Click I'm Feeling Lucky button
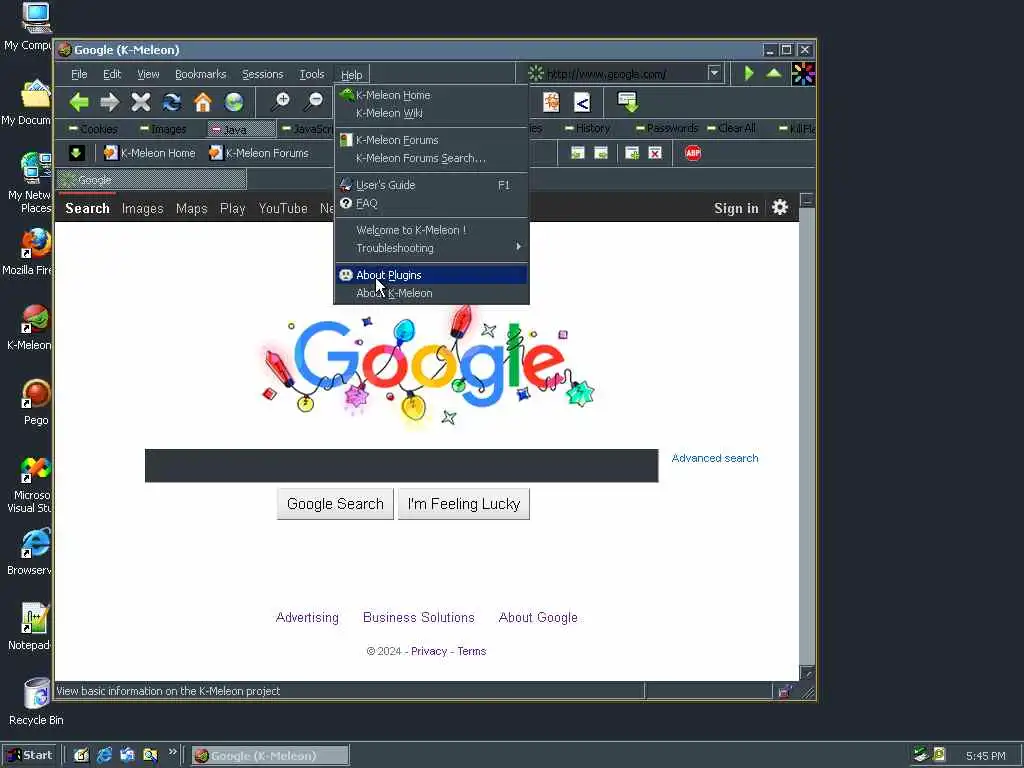This screenshot has width=1024, height=768. 464,504
